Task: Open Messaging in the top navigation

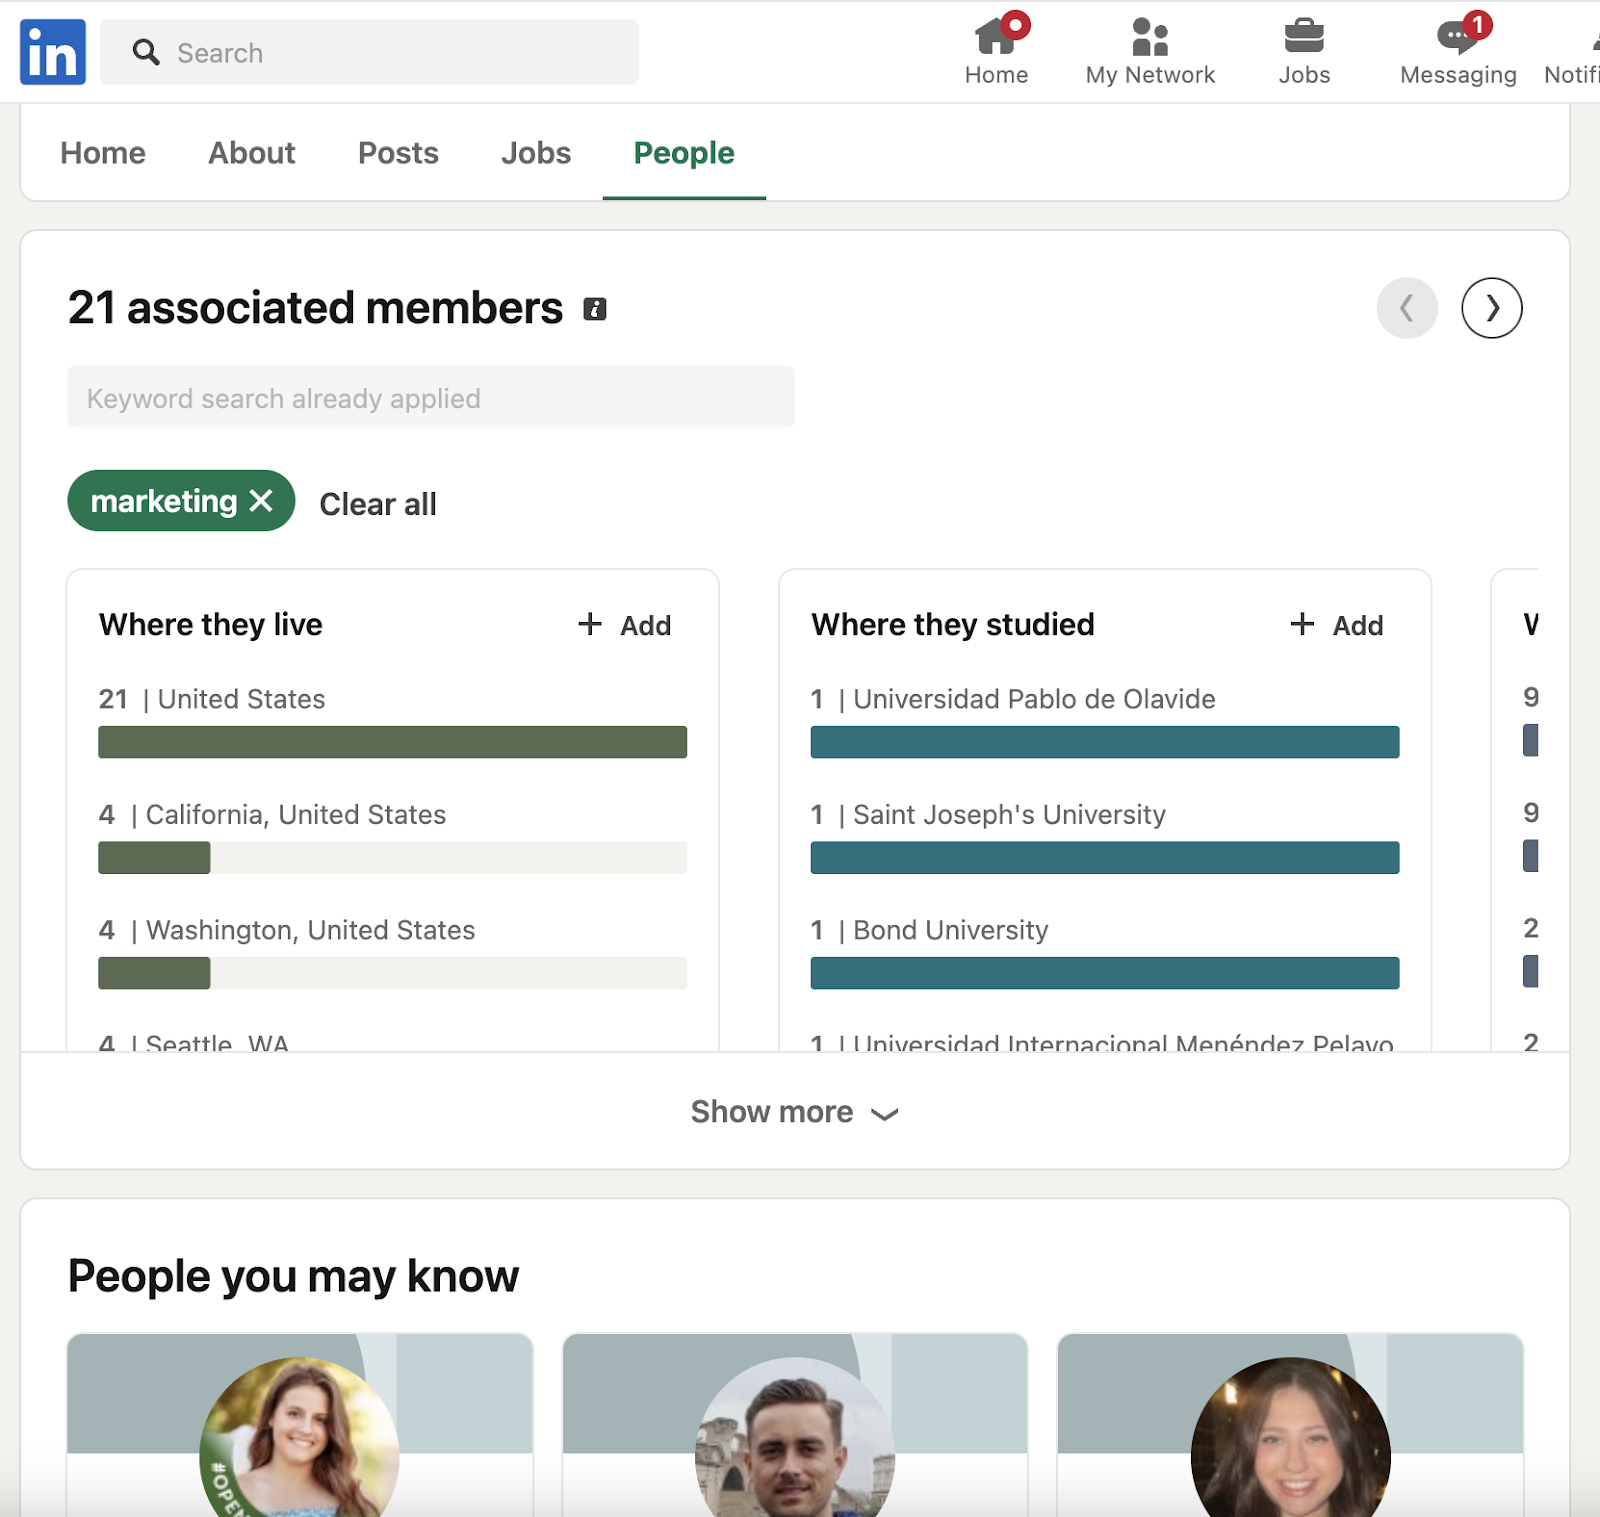Action: click(1458, 52)
